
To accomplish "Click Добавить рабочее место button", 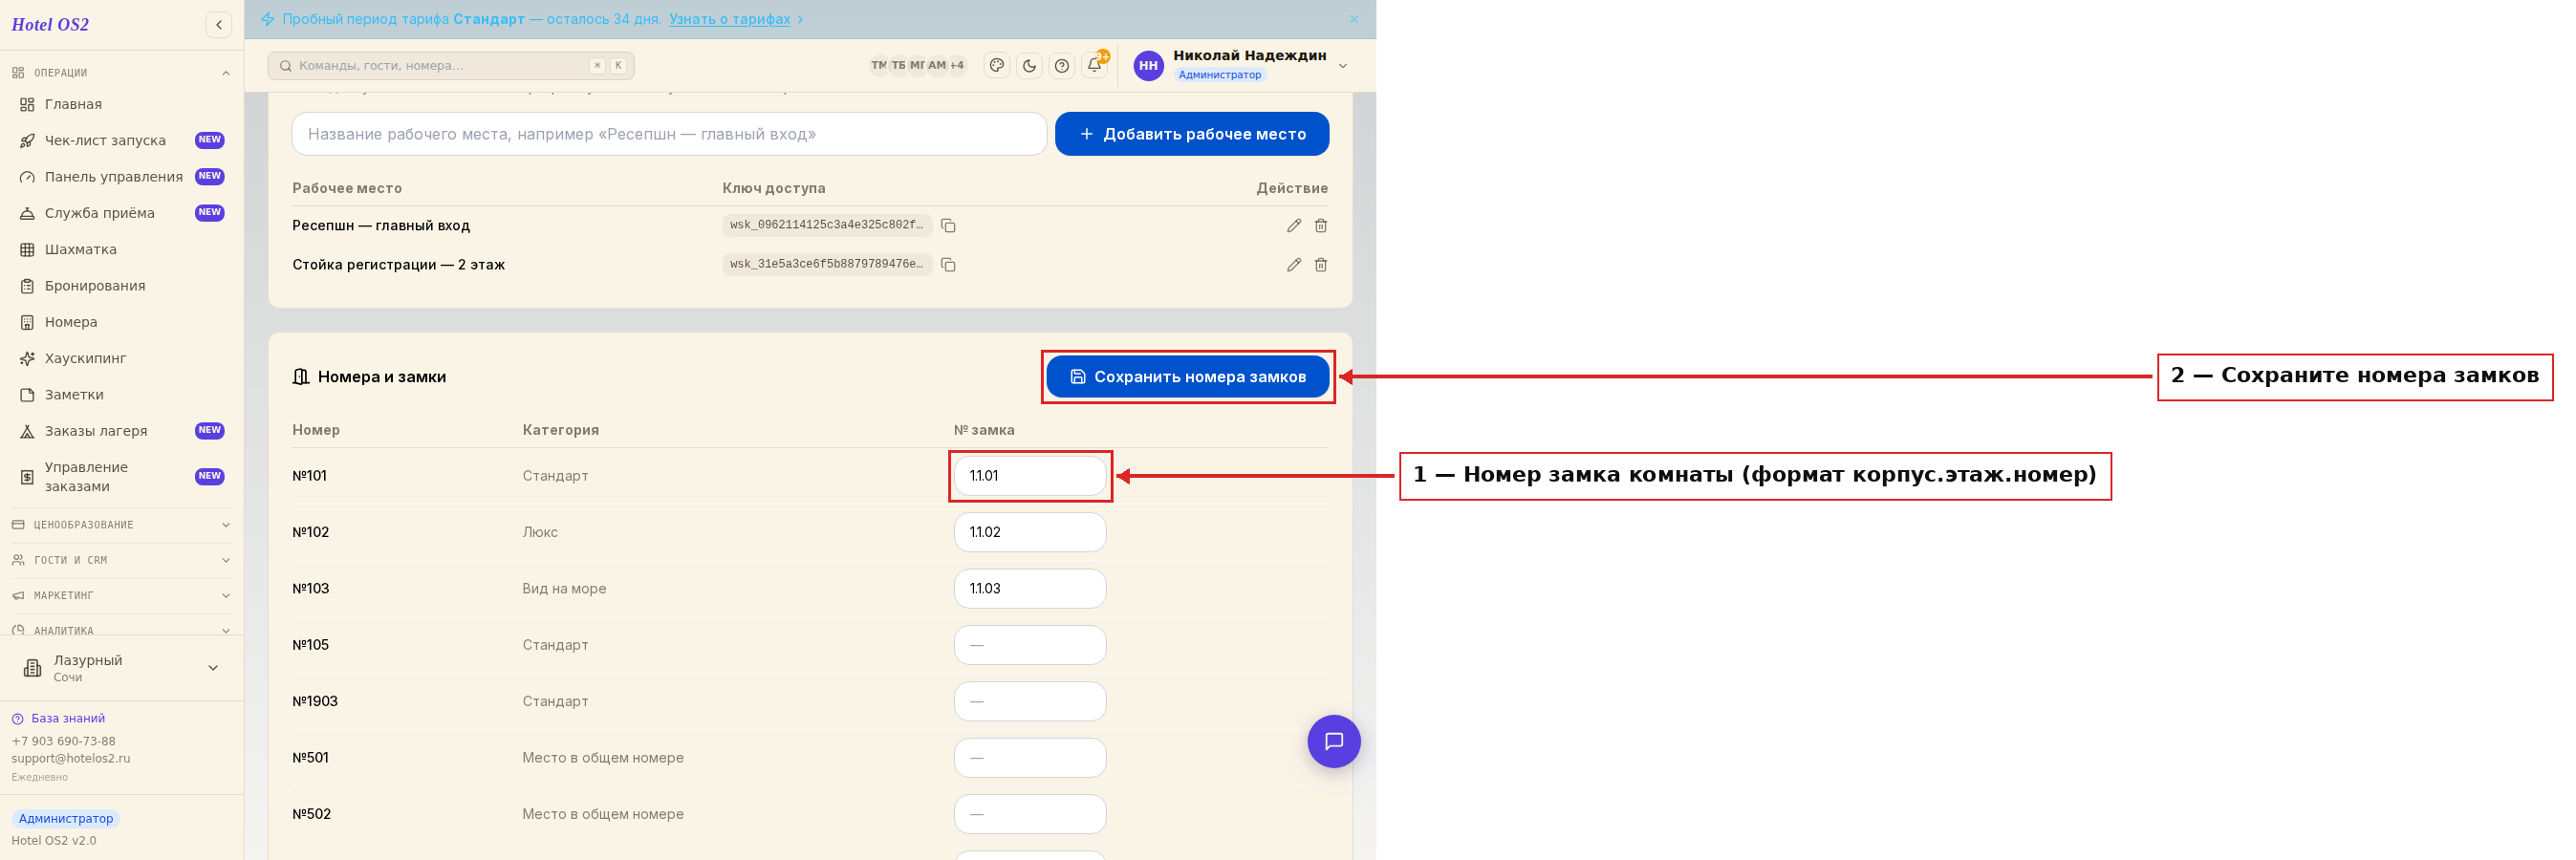I will [x=1191, y=134].
